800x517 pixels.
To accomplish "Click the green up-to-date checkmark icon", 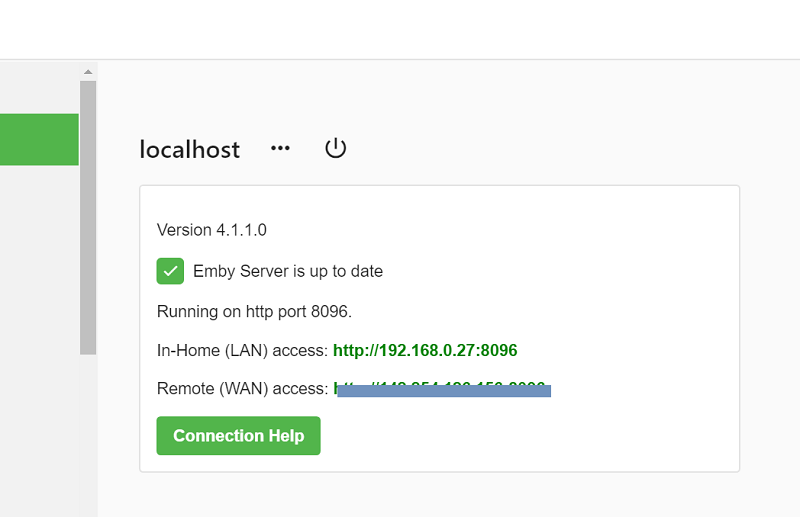I will 170,271.
